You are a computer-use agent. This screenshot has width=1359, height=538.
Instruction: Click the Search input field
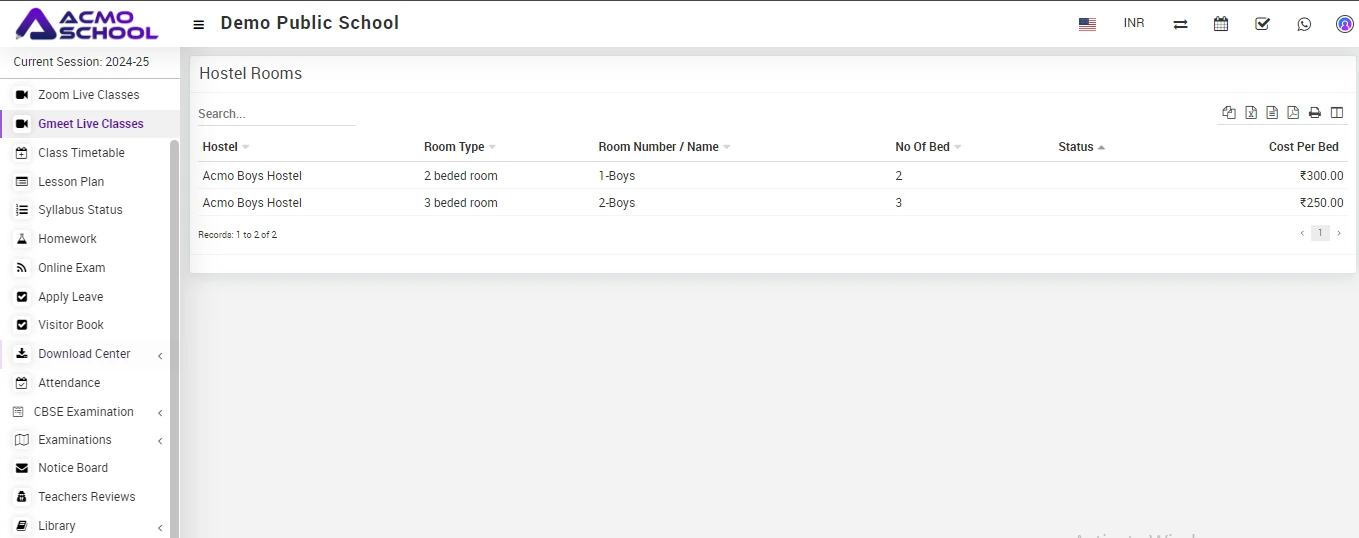(276, 114)
